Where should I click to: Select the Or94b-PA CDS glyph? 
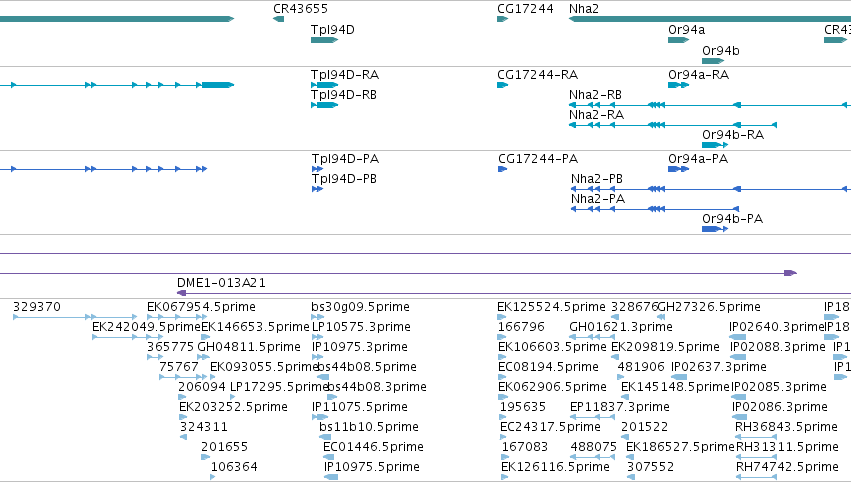click(x=715, y=229)
